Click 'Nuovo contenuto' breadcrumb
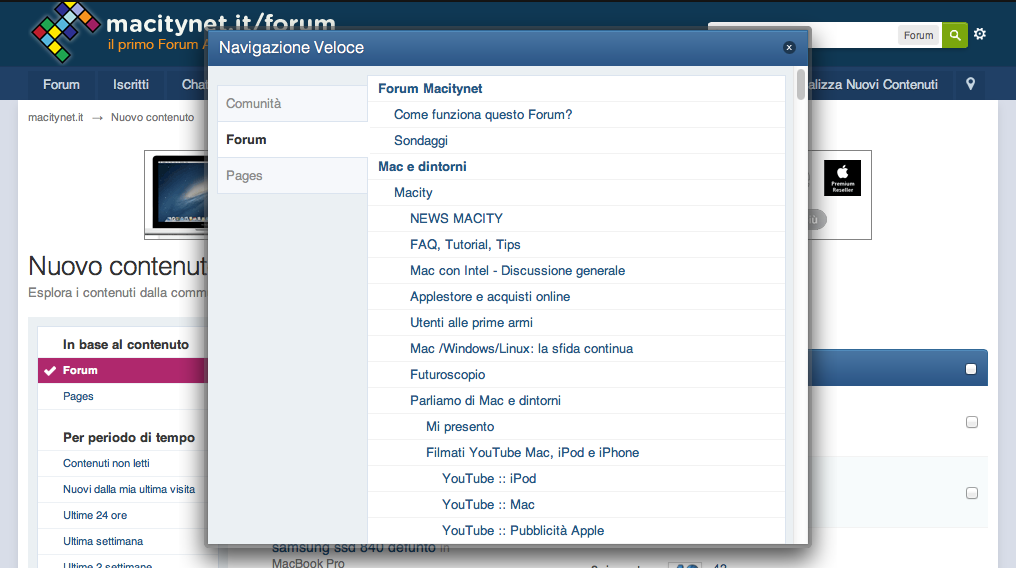The height and width of the screenshot is (568, 1016). pos(152,117)
